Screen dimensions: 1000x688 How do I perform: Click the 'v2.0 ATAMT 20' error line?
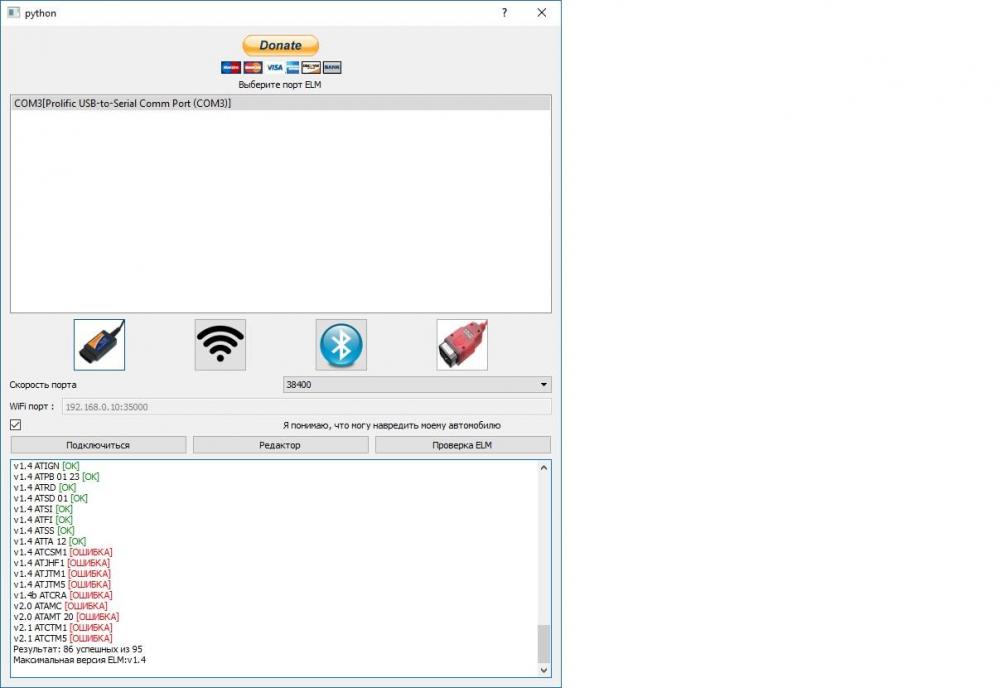66,617
